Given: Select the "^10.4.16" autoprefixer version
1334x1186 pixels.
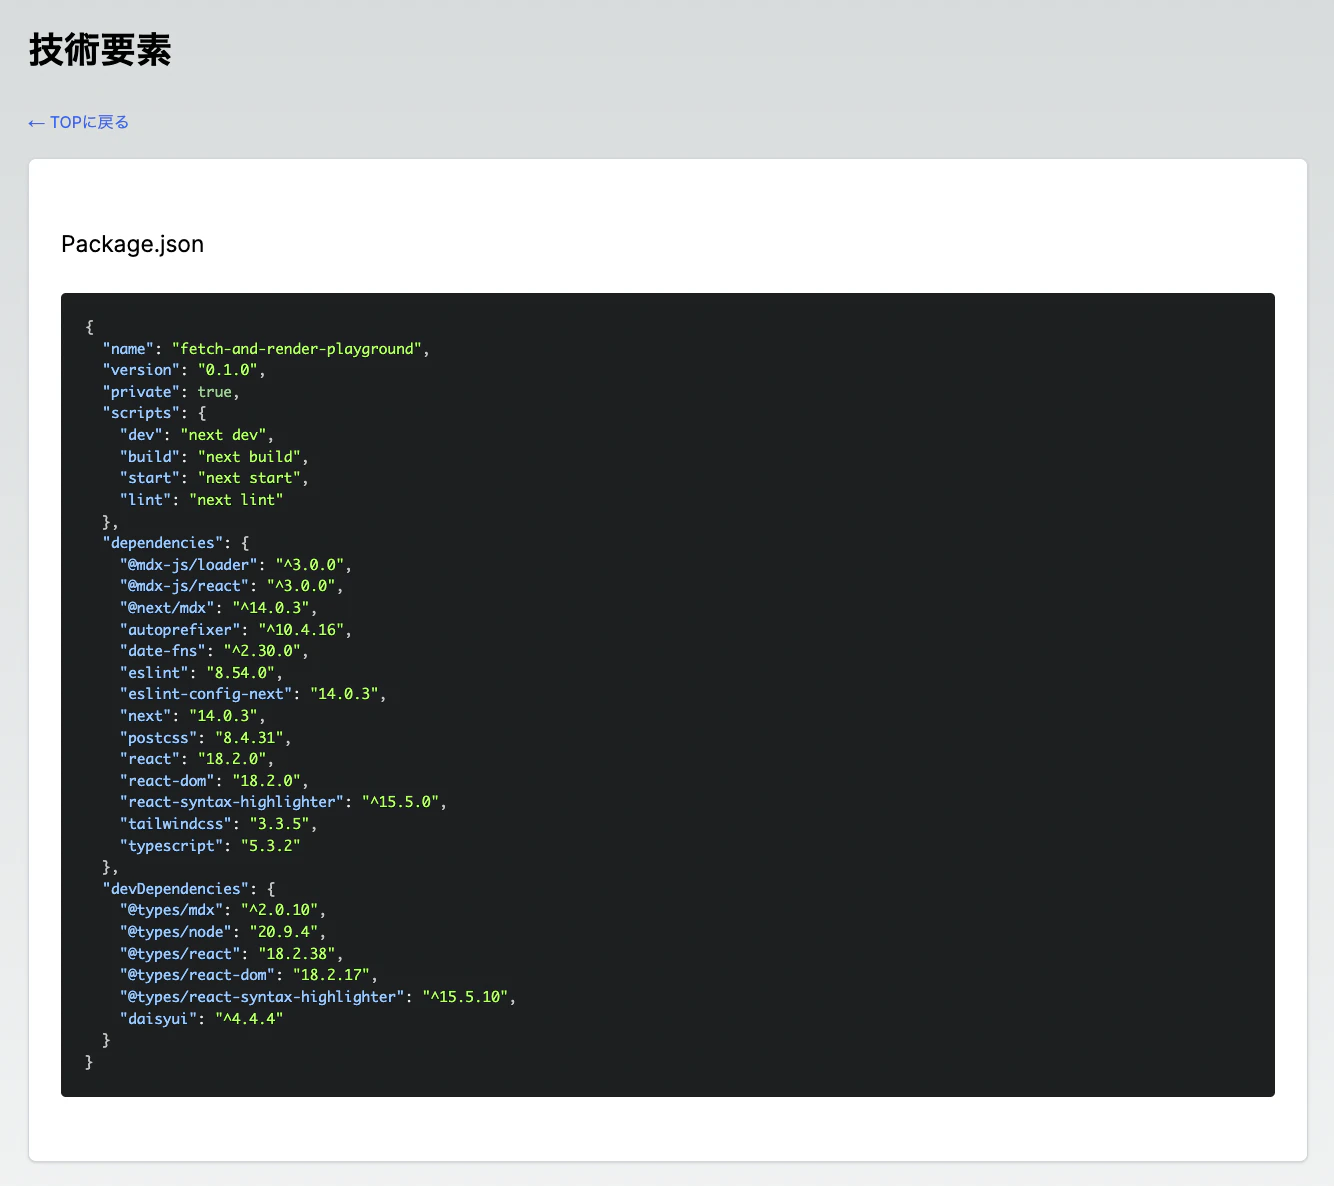Looking at the screenshot, I should click(x=301, y=630).
